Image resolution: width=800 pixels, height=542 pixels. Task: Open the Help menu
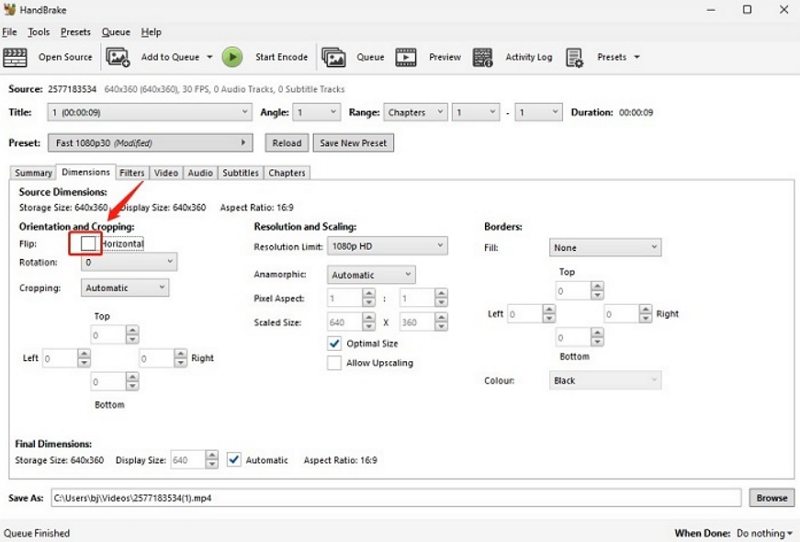151,32
